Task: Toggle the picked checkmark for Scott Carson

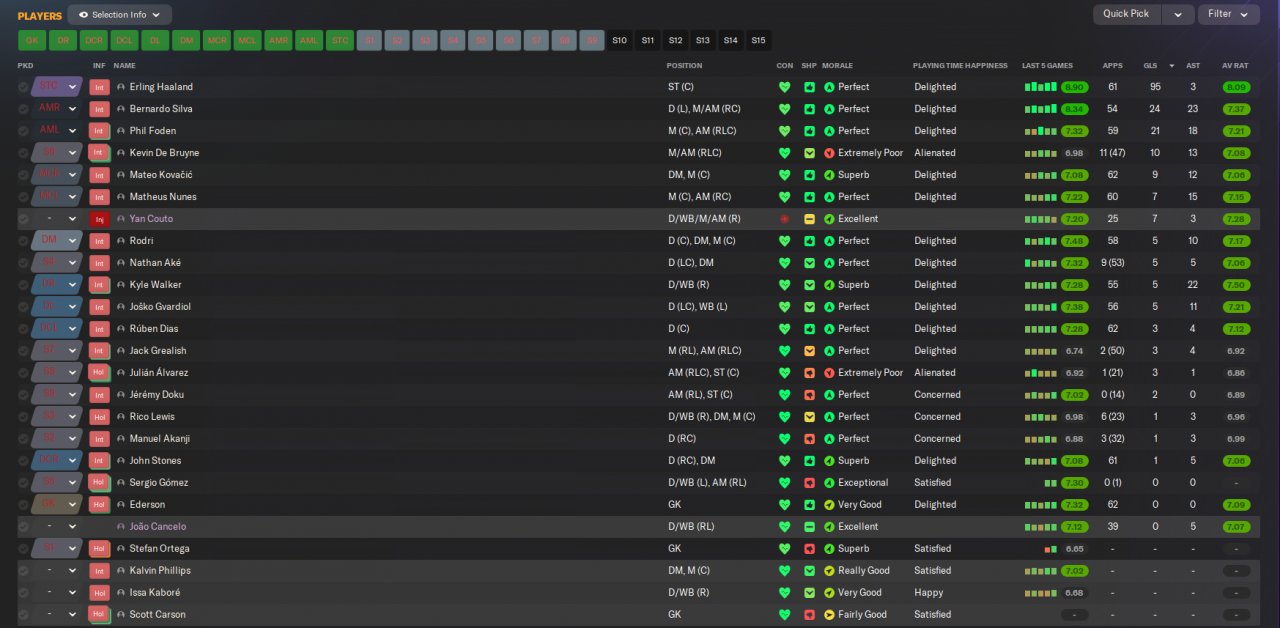Action: point(23,615)
